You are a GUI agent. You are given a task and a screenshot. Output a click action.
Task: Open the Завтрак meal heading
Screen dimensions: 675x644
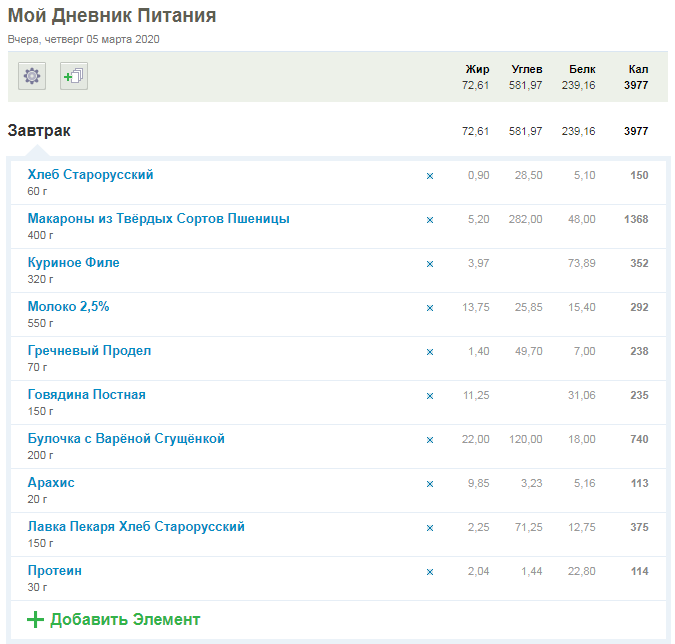coord(39,131)
